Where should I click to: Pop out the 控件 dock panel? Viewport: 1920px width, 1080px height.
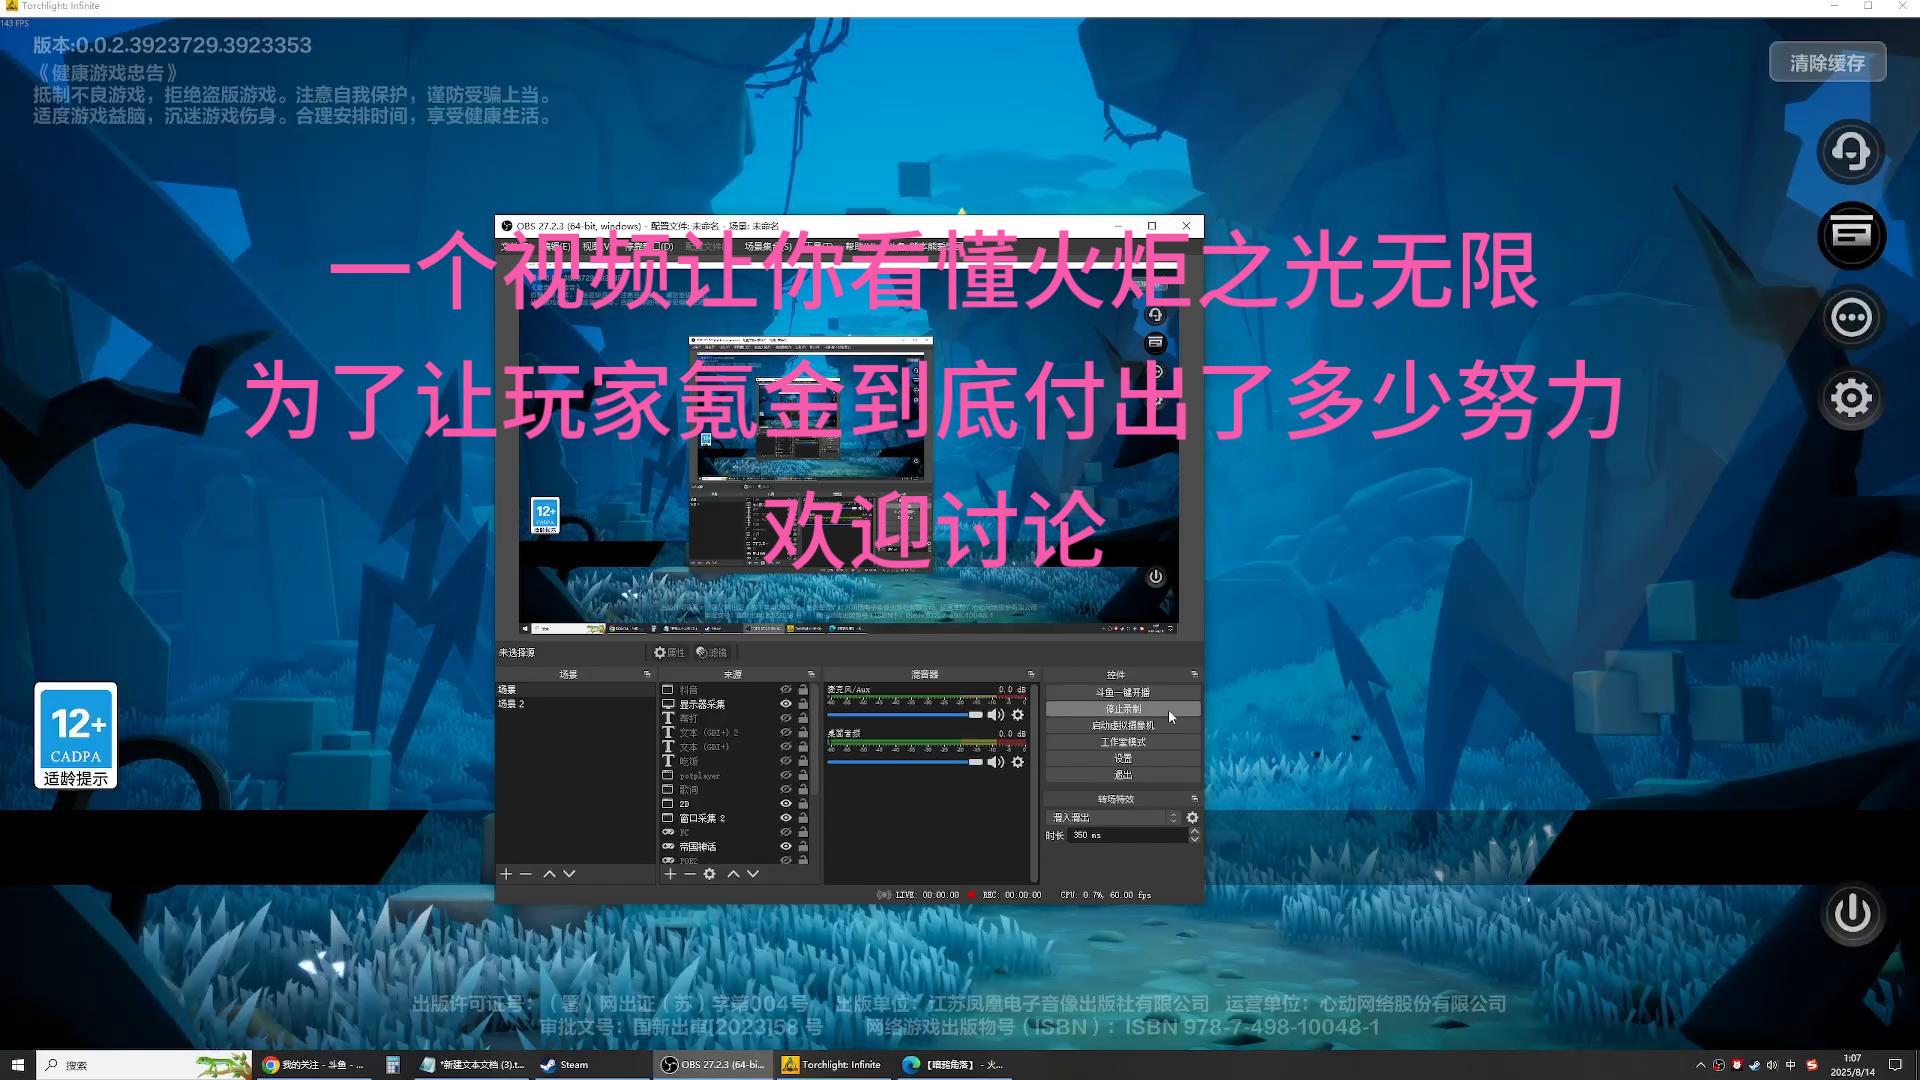click(x=1194, y=674)
